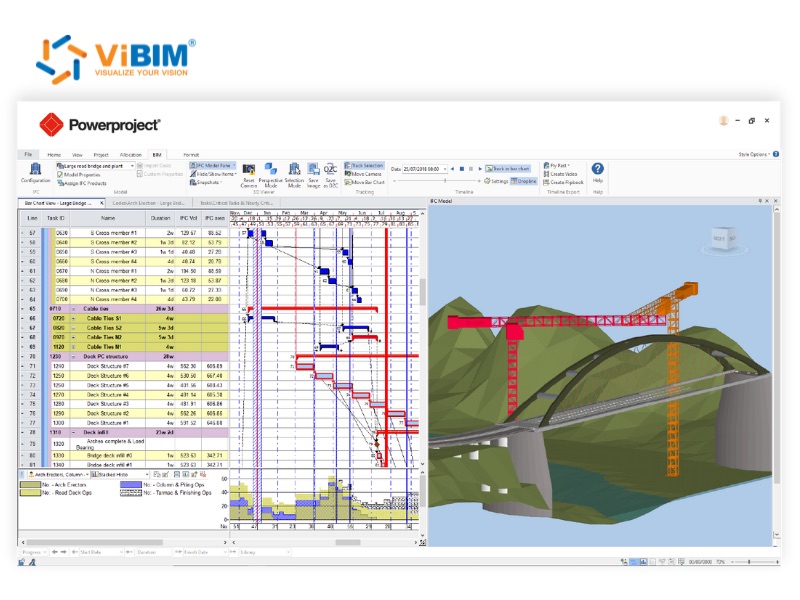Open Model Properties

[79, 174]
